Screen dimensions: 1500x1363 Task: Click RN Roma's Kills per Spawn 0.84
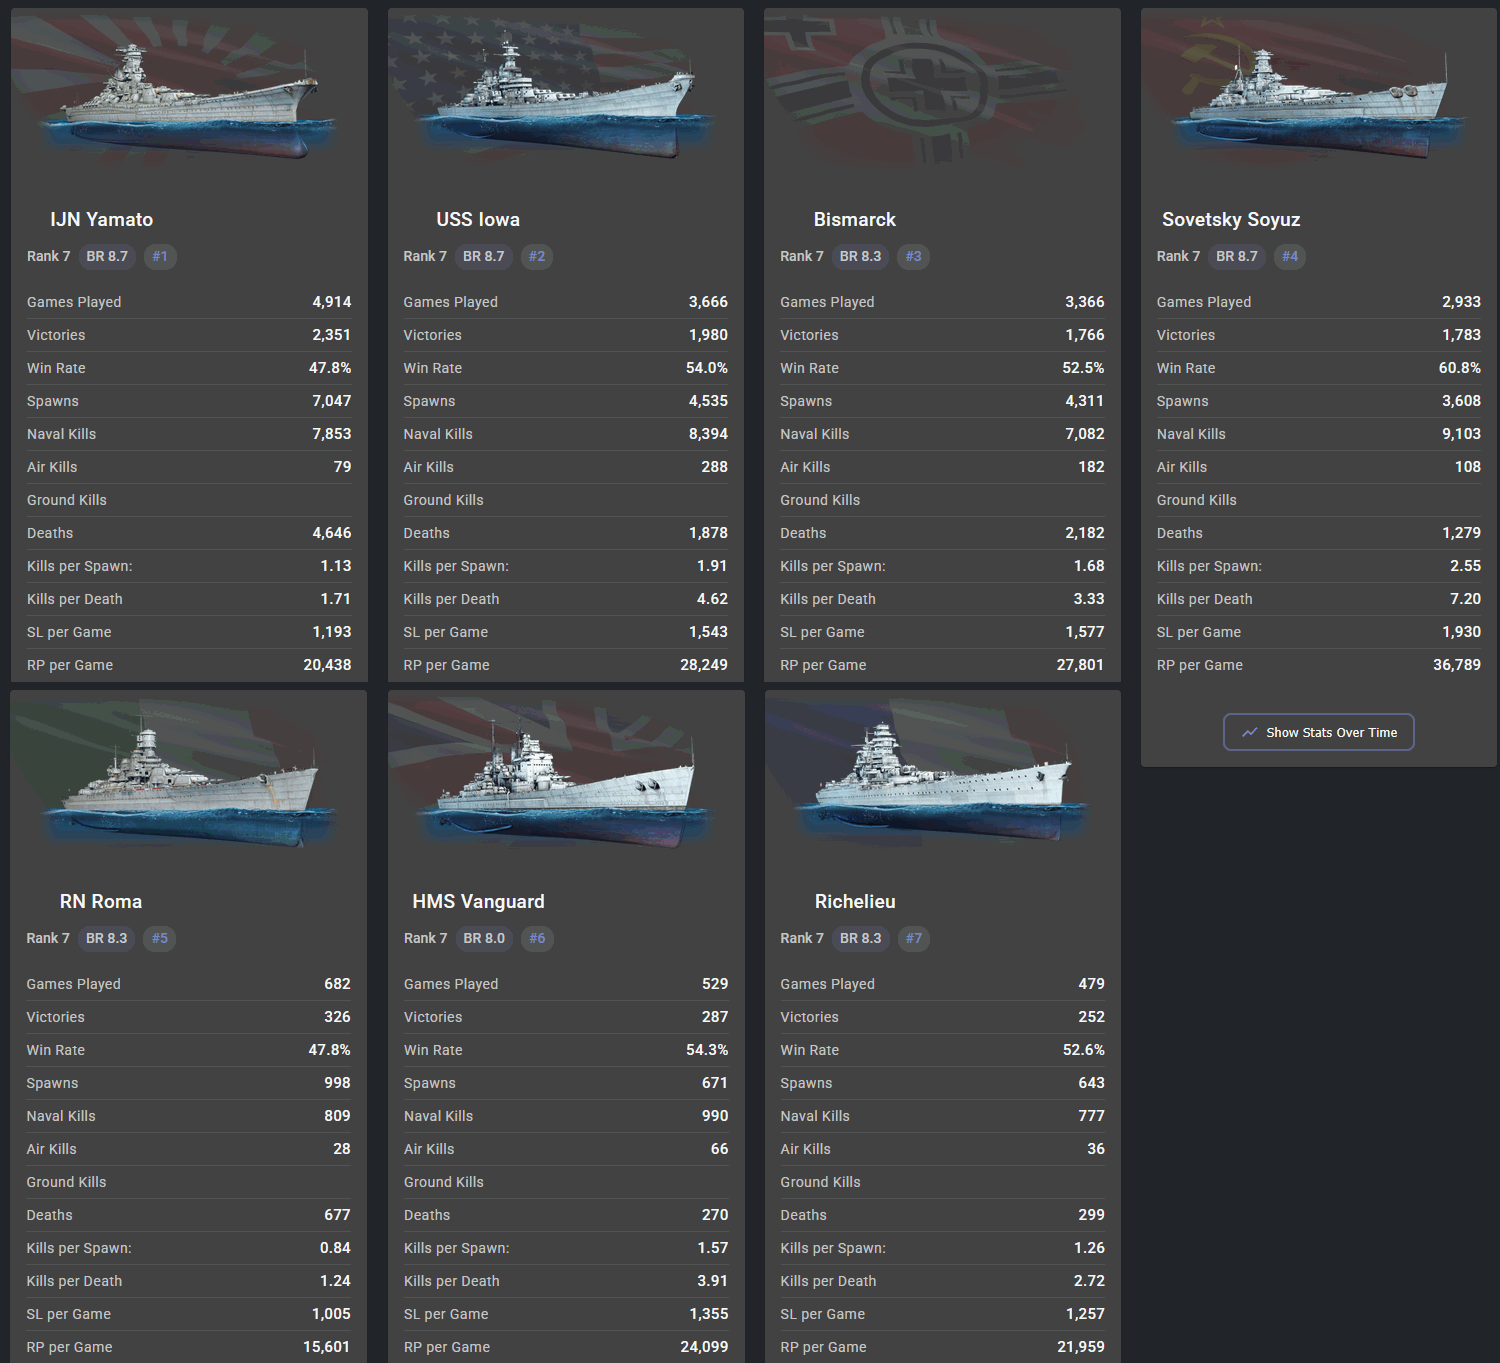(x=335, y=1248)
